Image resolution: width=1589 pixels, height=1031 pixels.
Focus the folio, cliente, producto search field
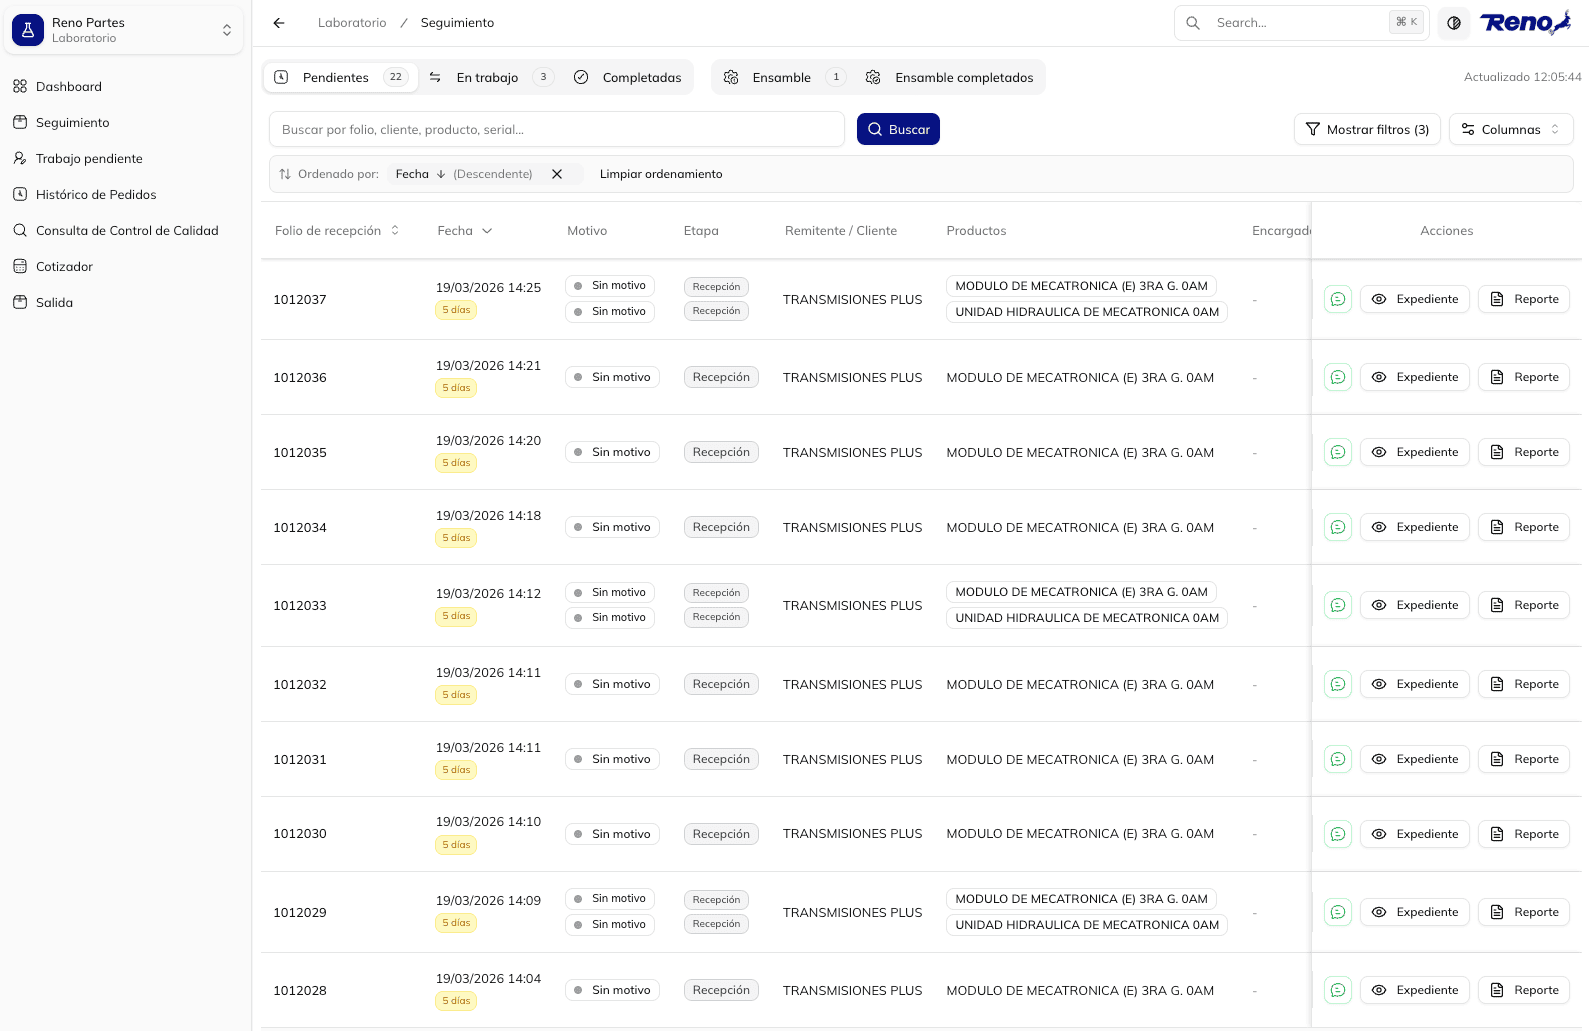point(556,130)
